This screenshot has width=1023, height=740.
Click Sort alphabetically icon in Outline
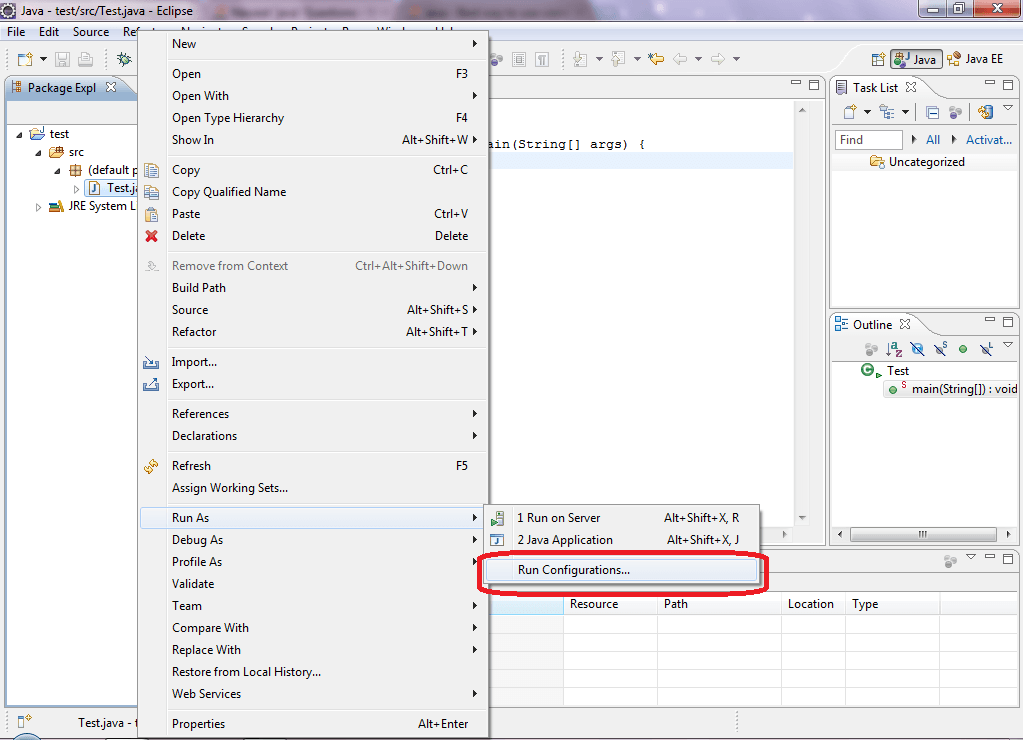click(x=894, y=349)
